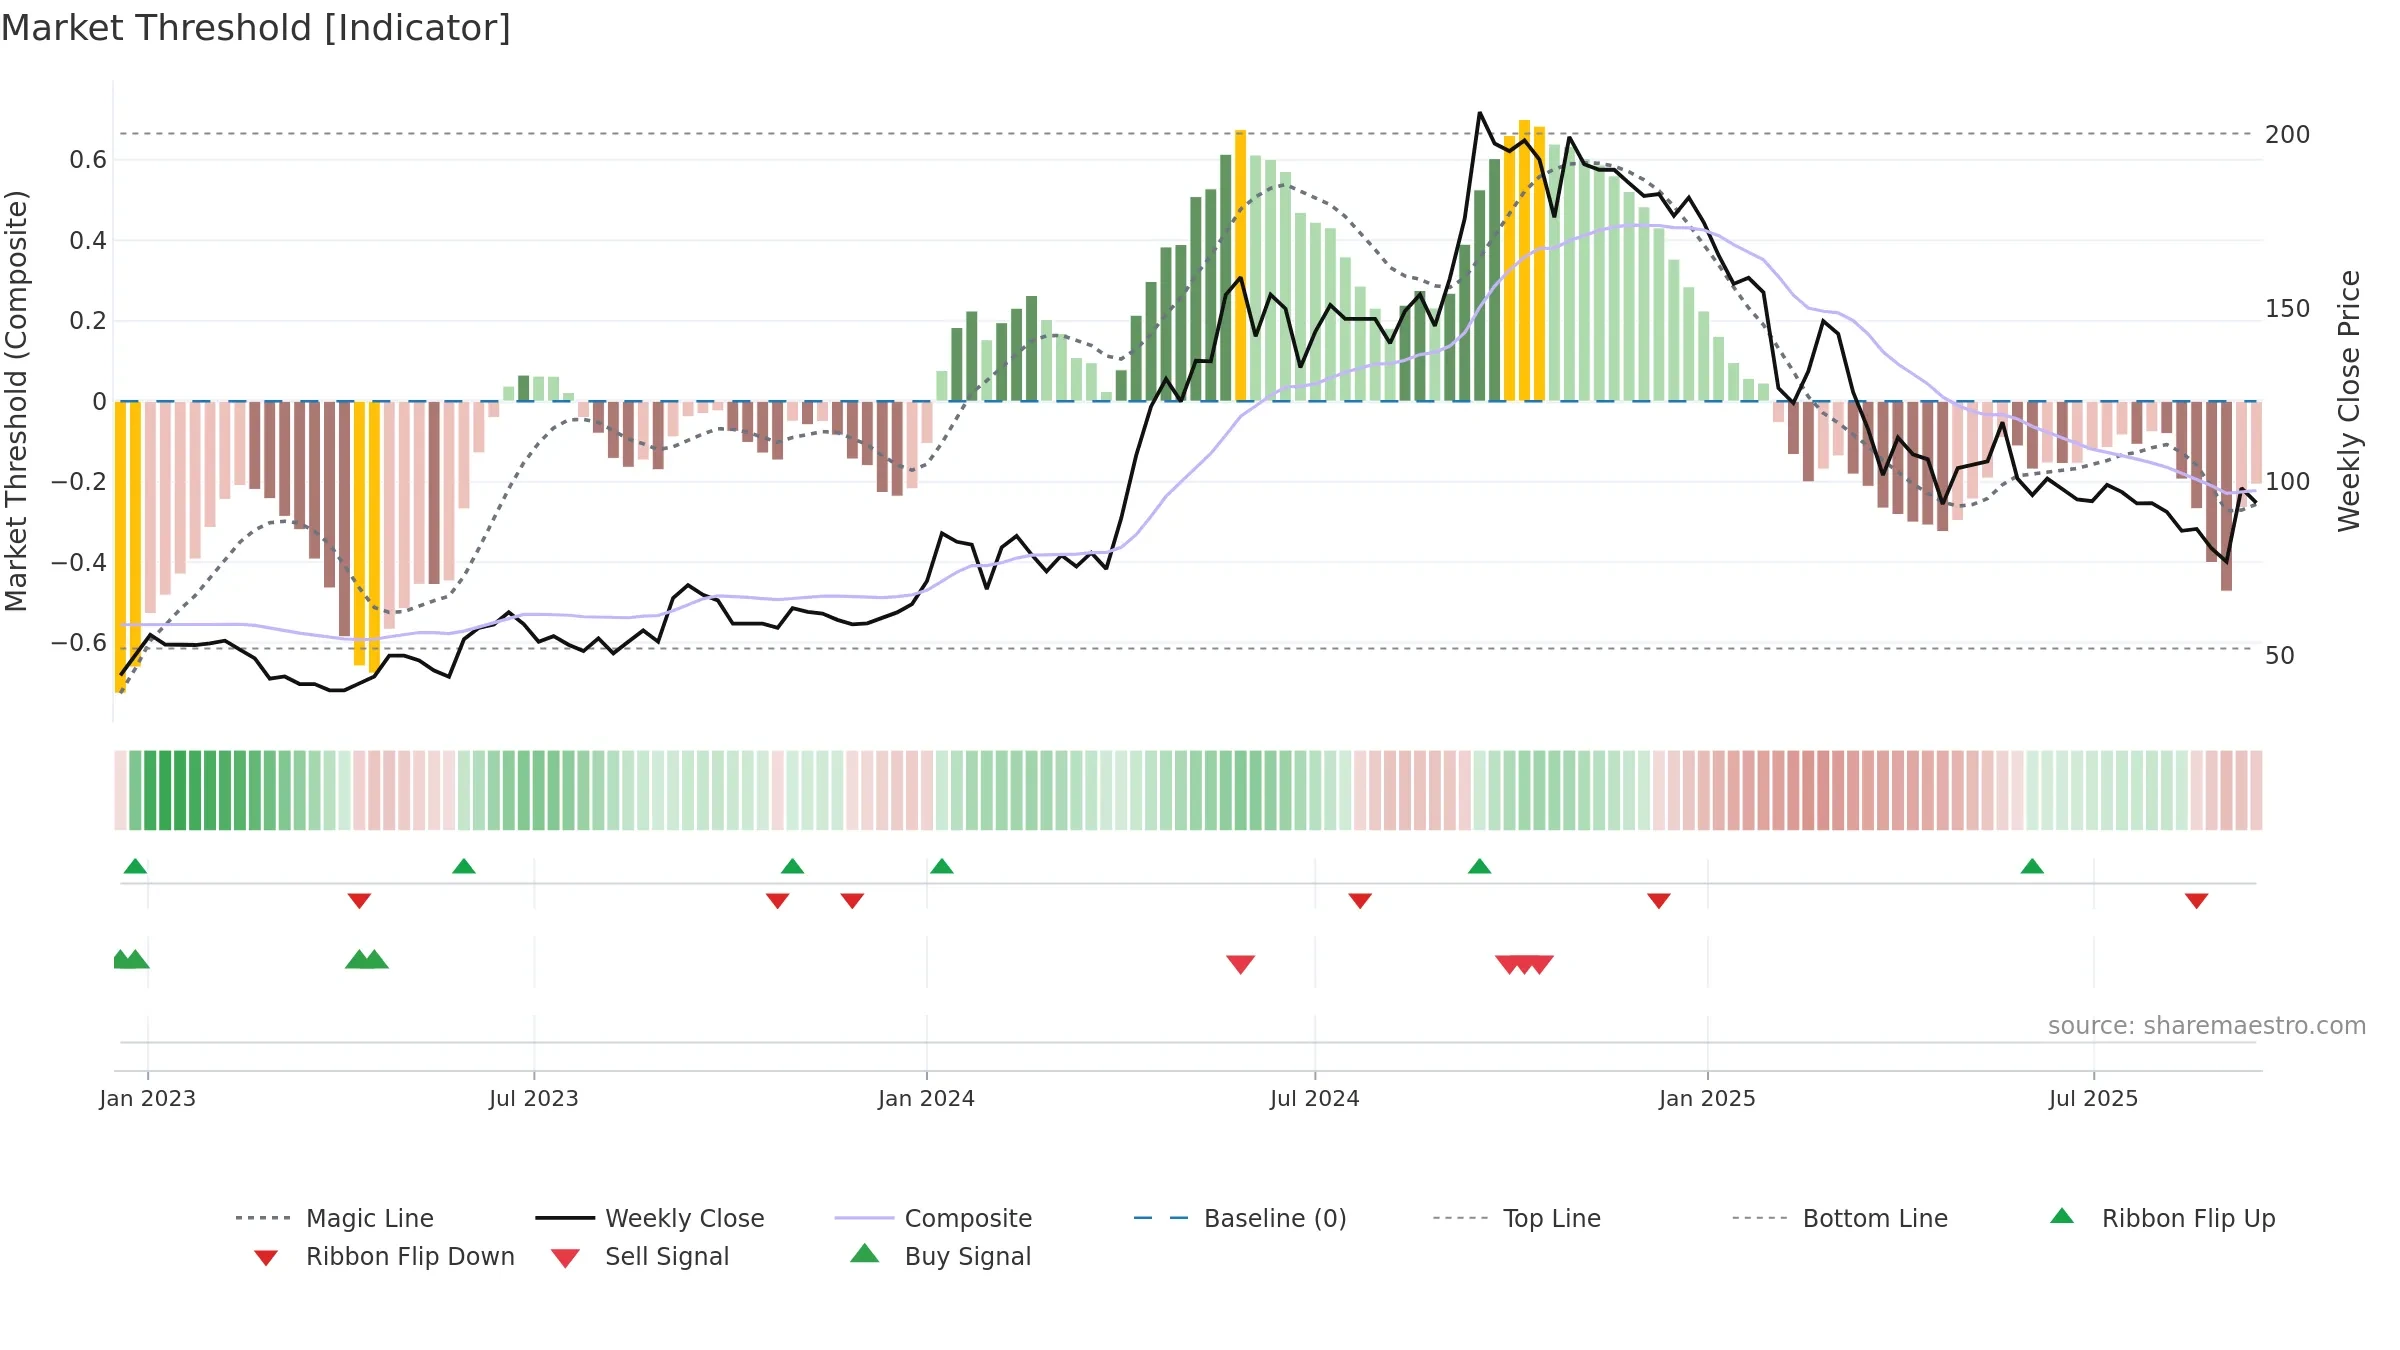Click the '−0.4' left-axis tick label

tap(79, 562)
